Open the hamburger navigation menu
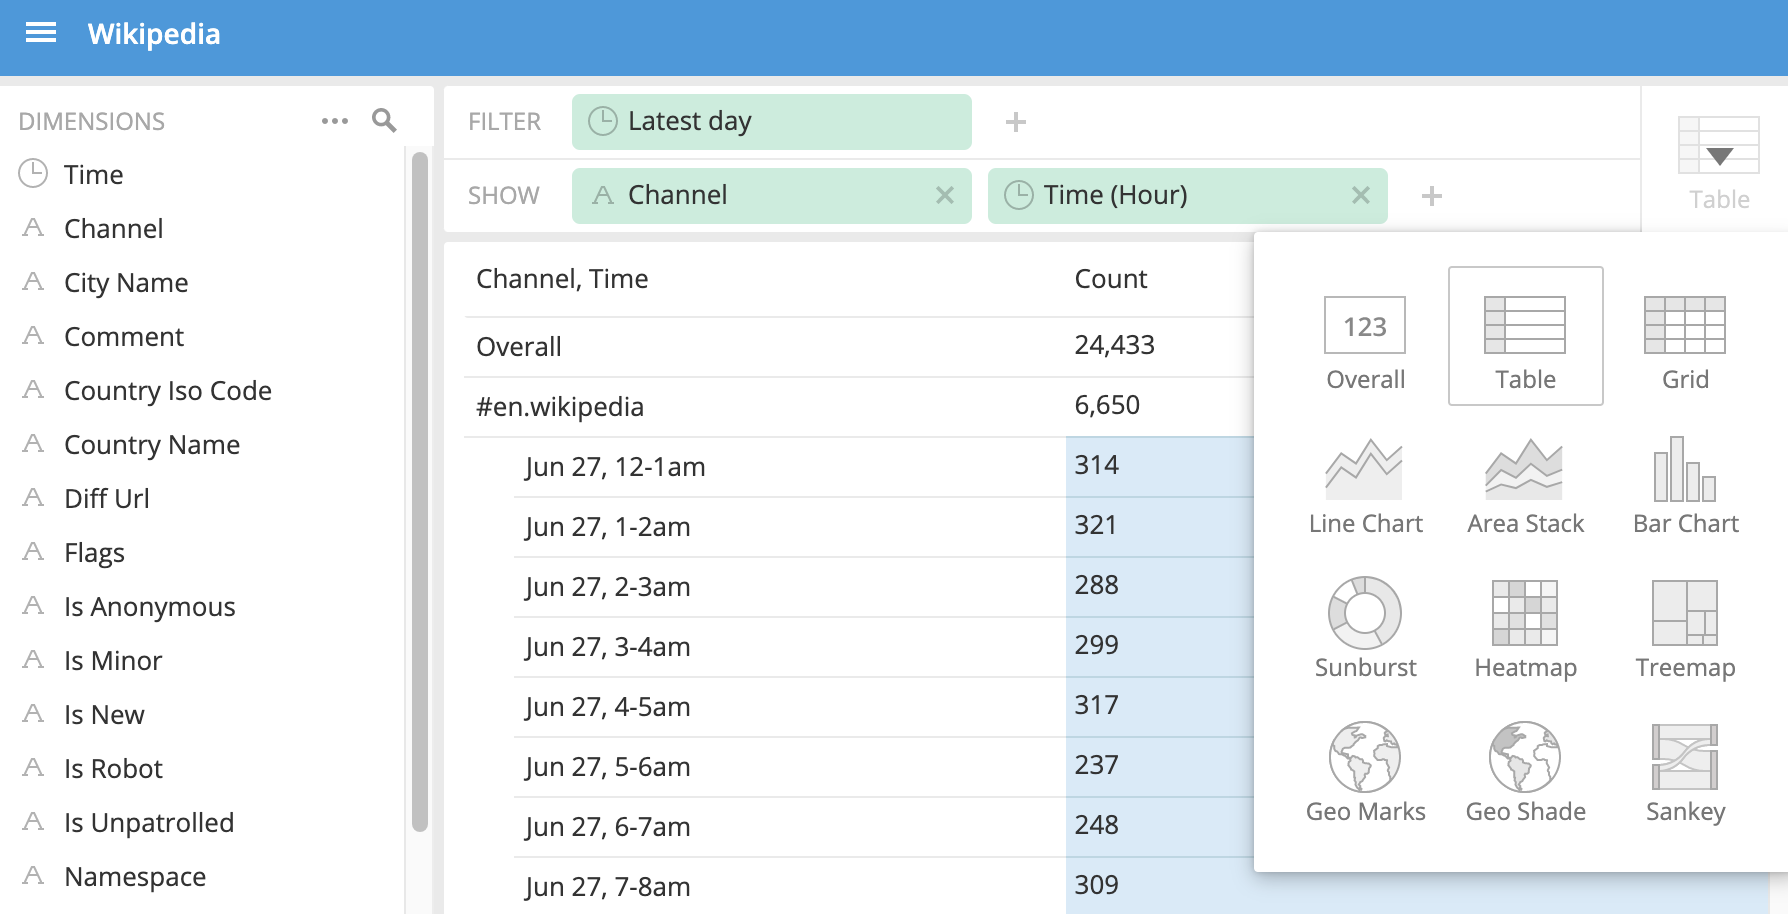Image resolution: width=1788 pixels, height=914 pixels. 41,33
